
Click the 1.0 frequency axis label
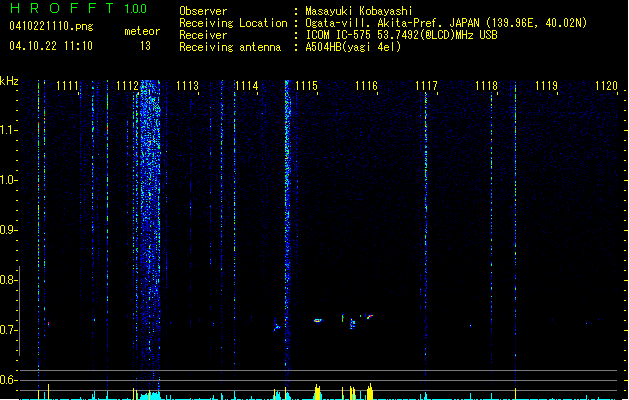7,180
